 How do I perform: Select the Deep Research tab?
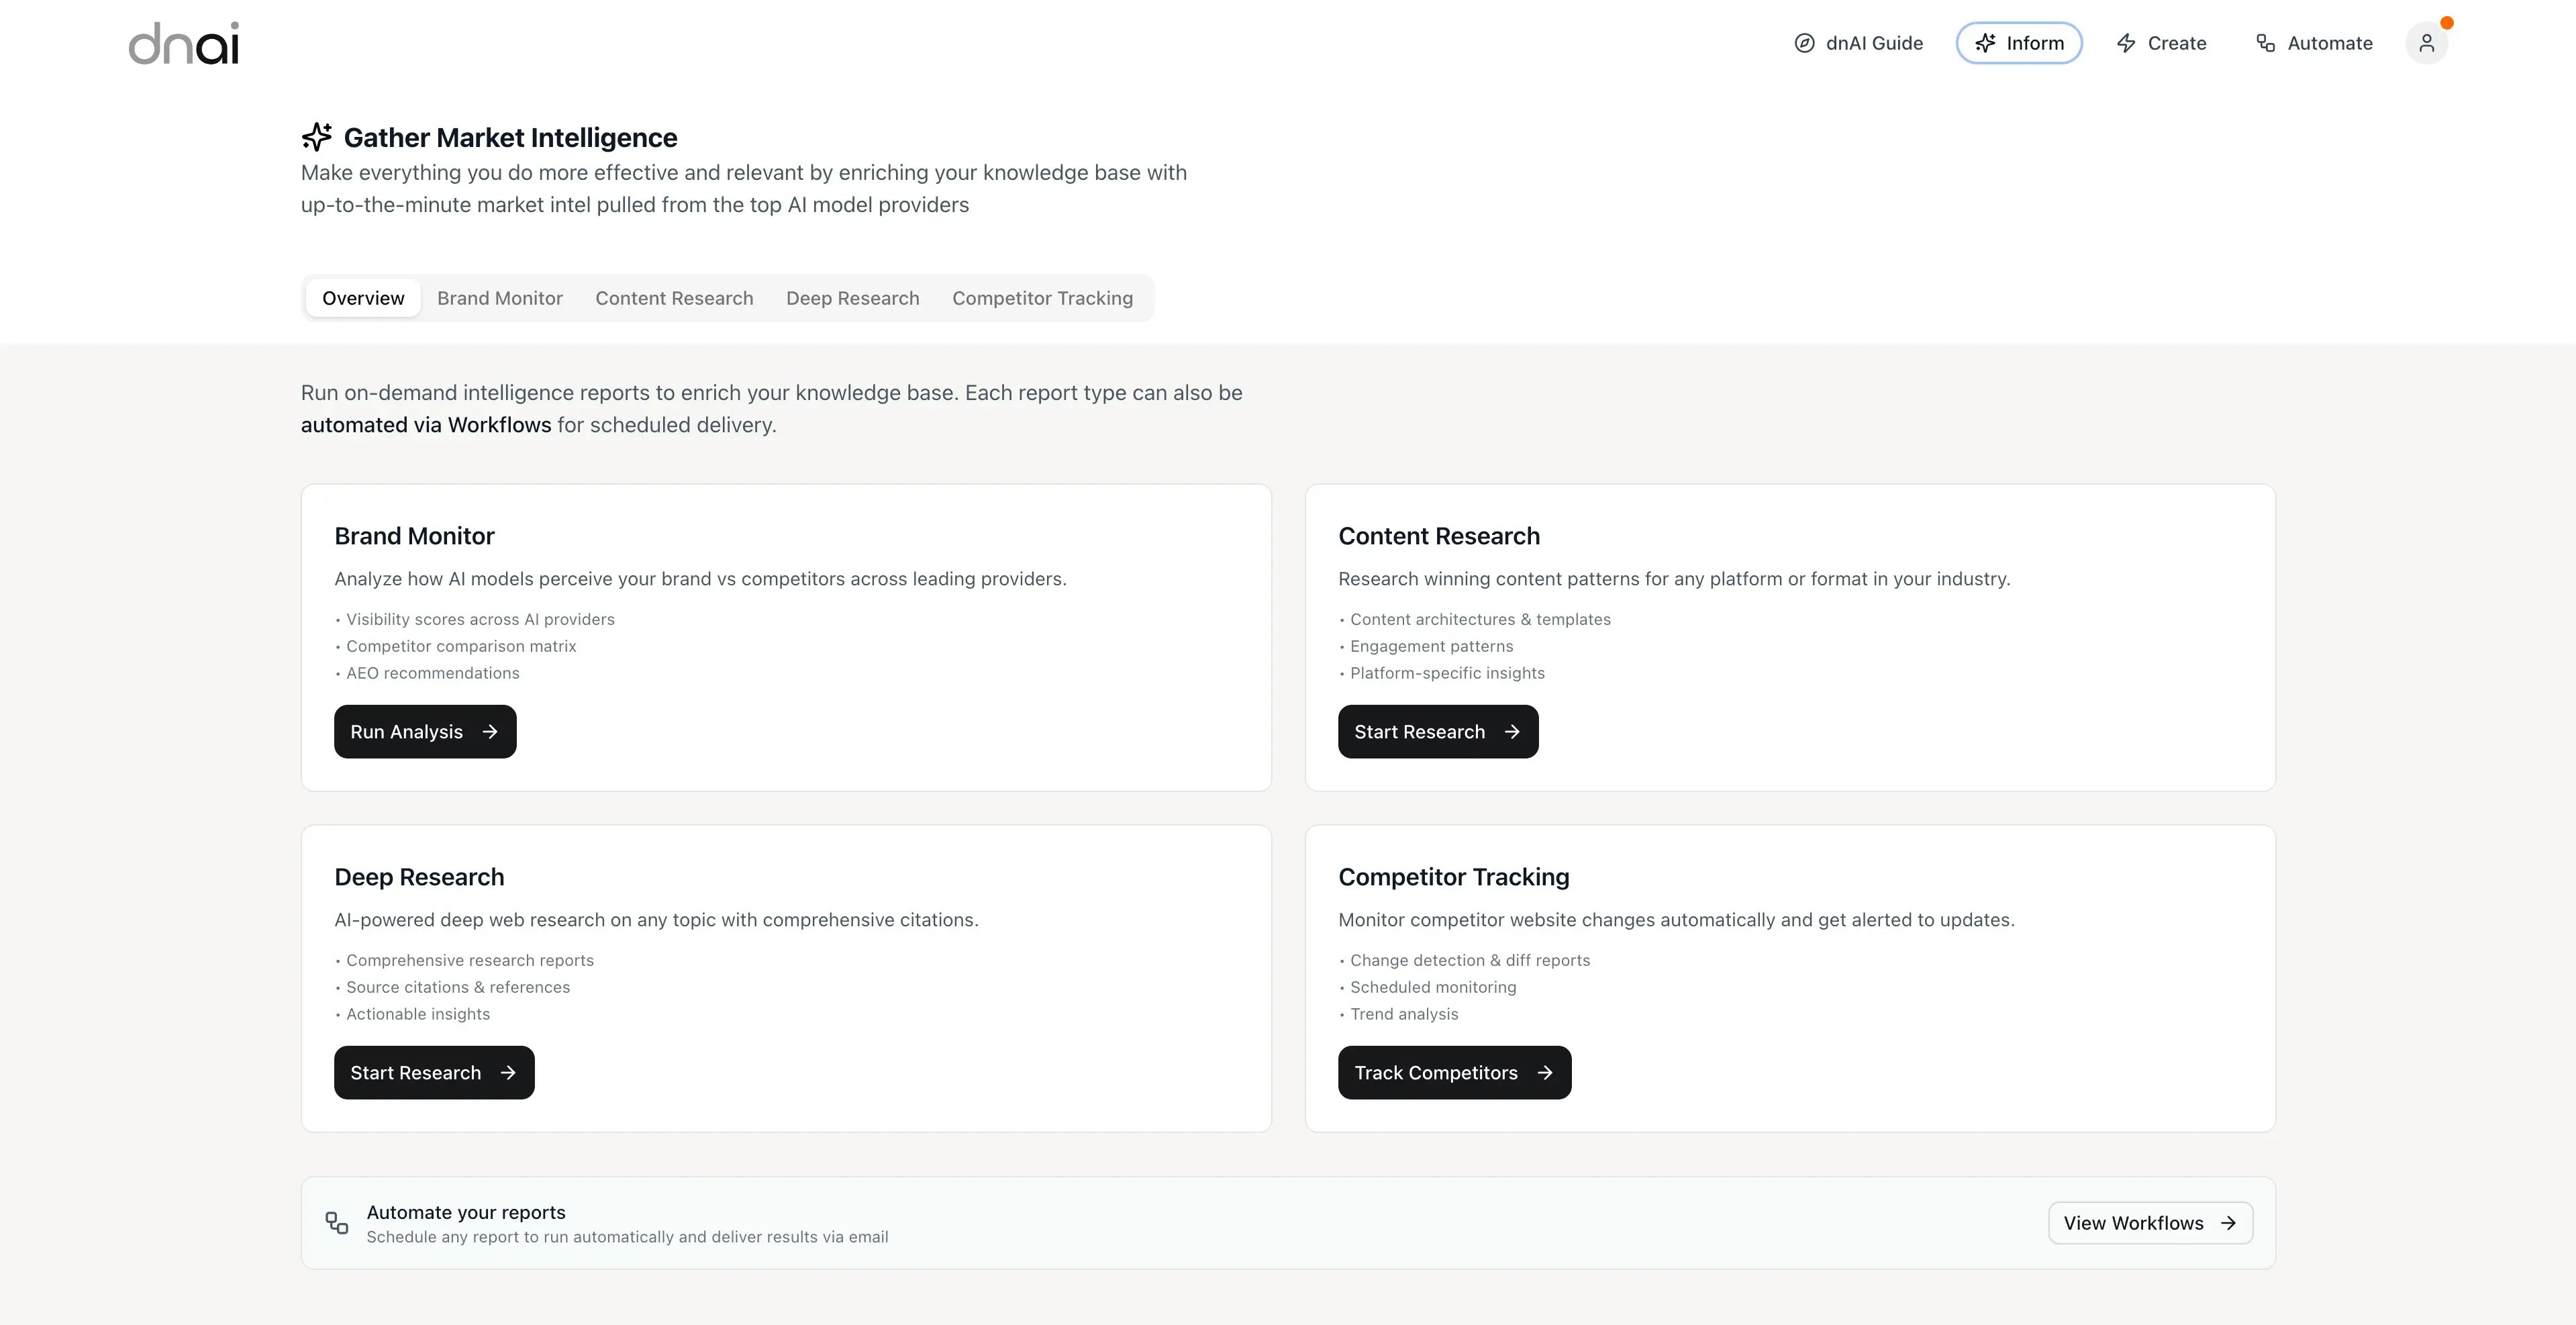click(x=852, y=297)
